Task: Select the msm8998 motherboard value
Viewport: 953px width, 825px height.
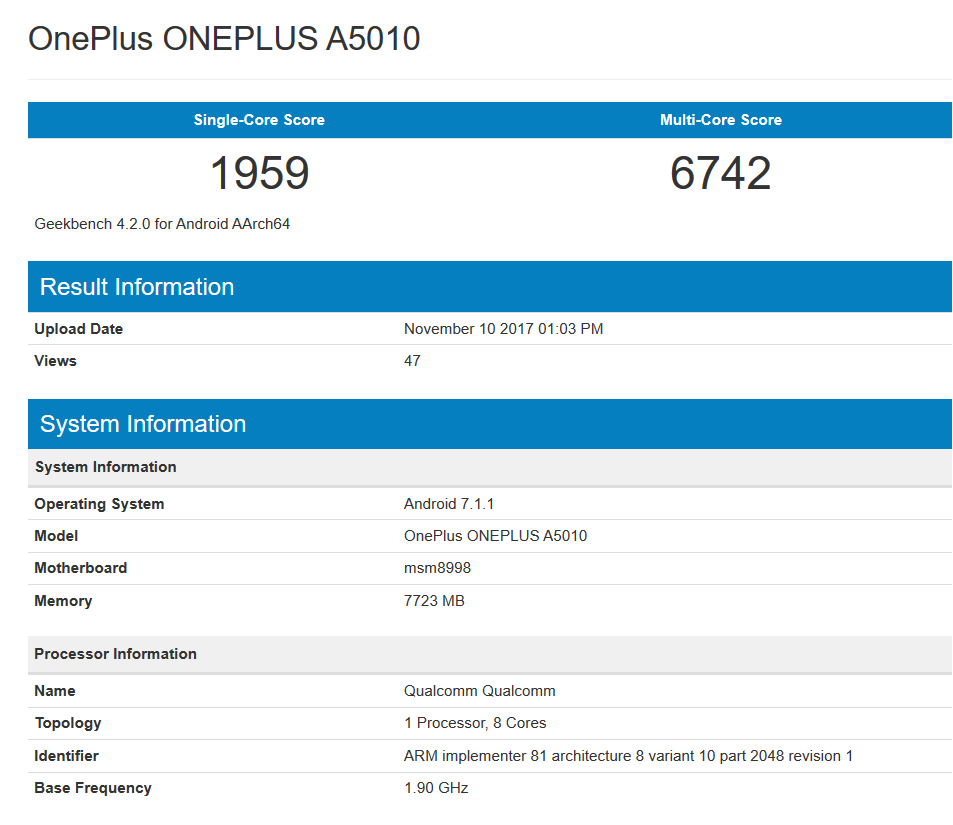Action: click(437, 568)
